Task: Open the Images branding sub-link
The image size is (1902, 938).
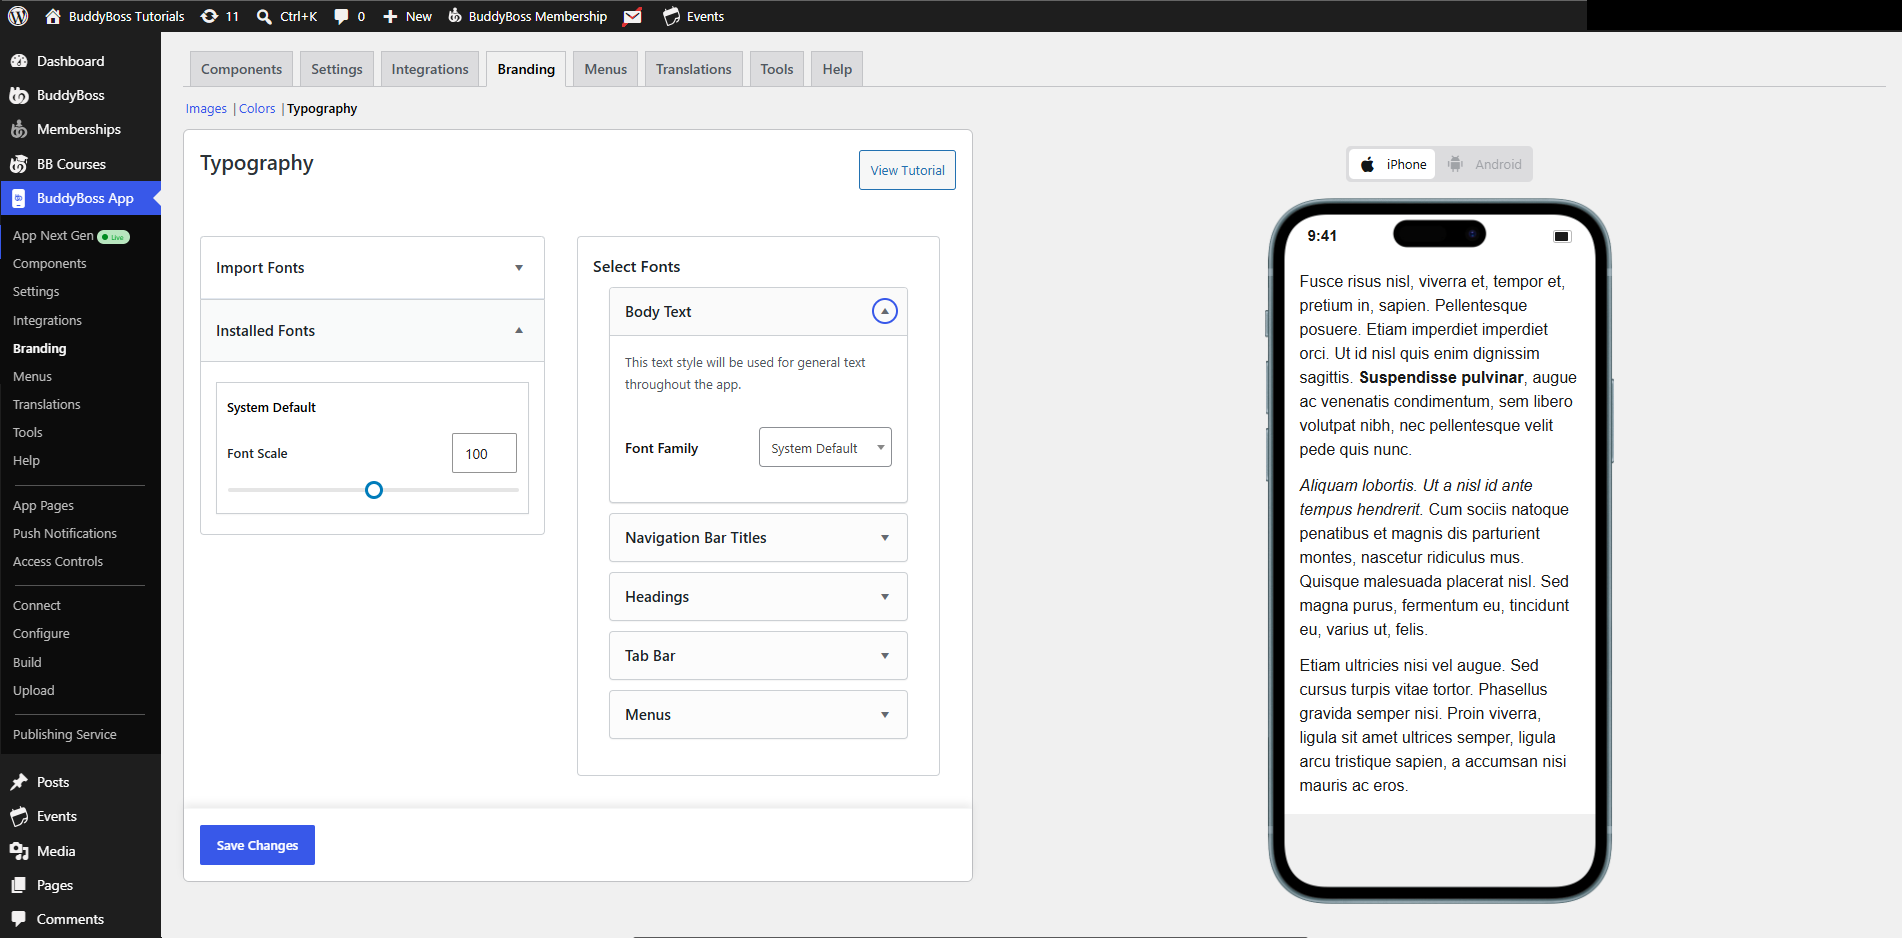Action: (206, 109)
